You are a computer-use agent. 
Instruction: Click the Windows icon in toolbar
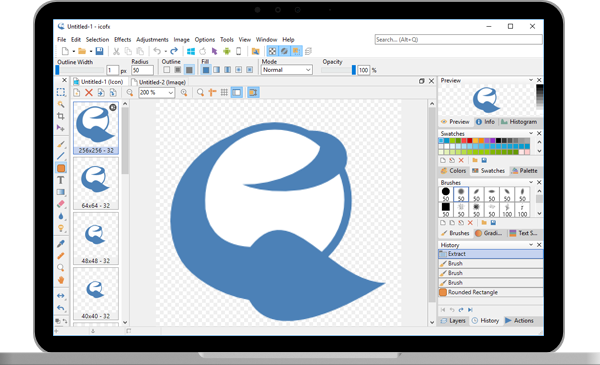191,51
